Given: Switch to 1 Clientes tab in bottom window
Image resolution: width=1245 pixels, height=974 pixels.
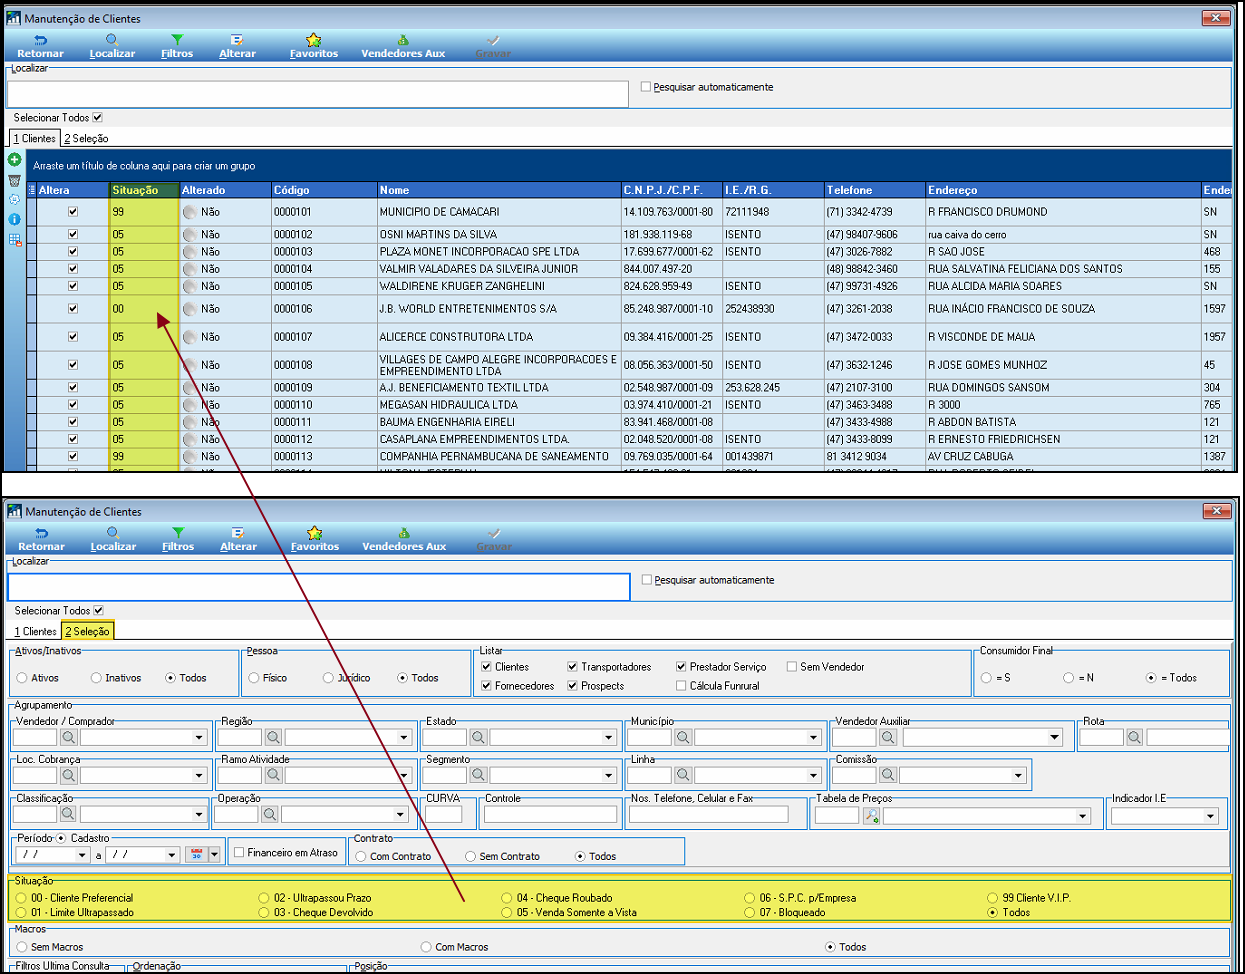Looking at the screenshot, I should (35, 631).
